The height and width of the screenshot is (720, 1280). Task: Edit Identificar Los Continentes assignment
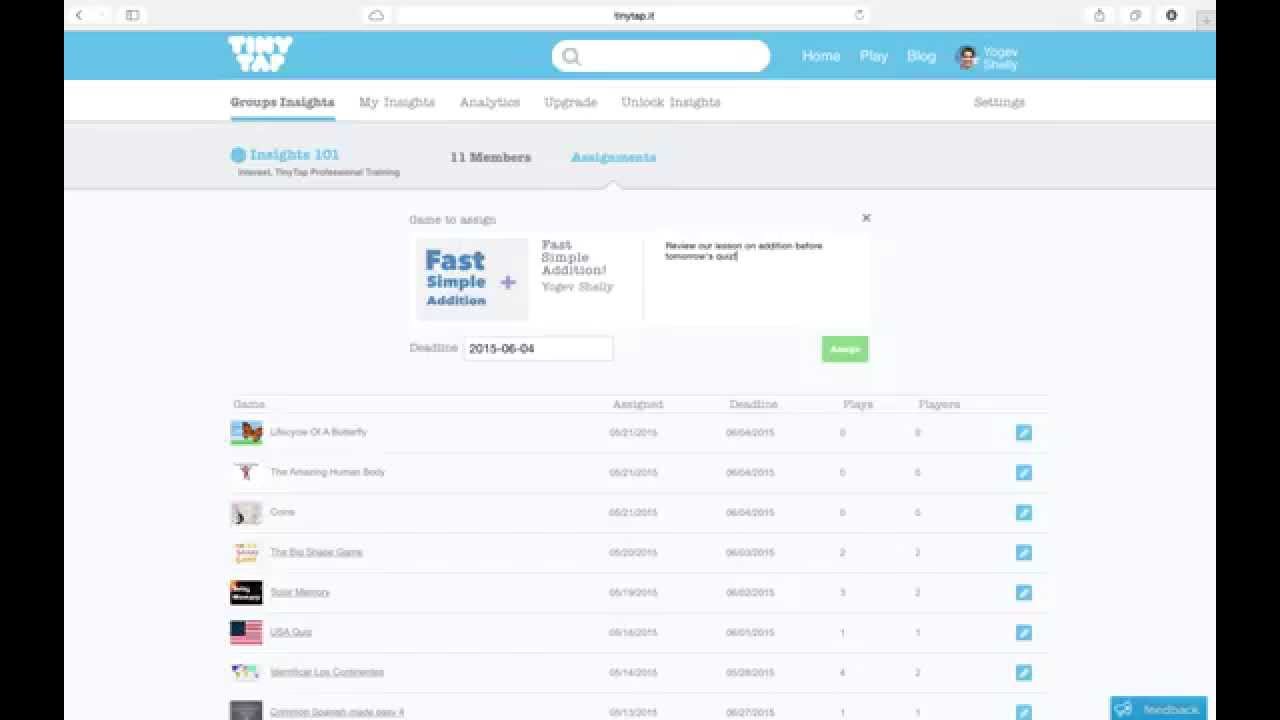pyautogui.click(x=1023, y=673)
